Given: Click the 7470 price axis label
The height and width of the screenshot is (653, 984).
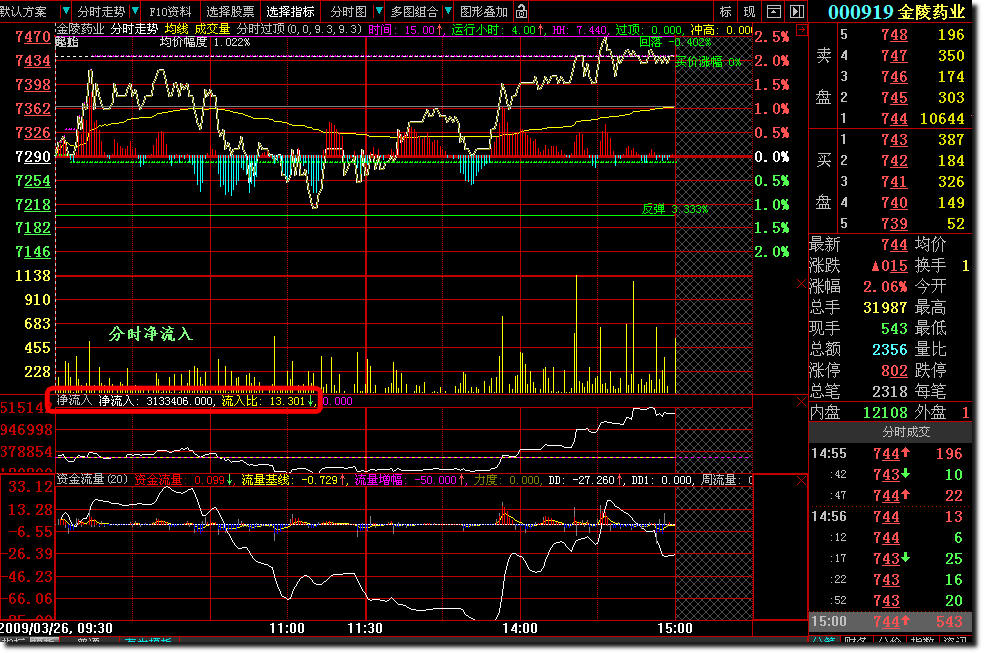Looking at the screenshot, I should click(33, 36).
